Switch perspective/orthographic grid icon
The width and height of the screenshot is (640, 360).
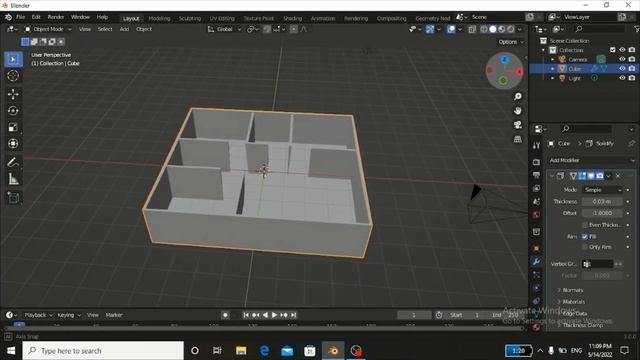pos(518,139)
